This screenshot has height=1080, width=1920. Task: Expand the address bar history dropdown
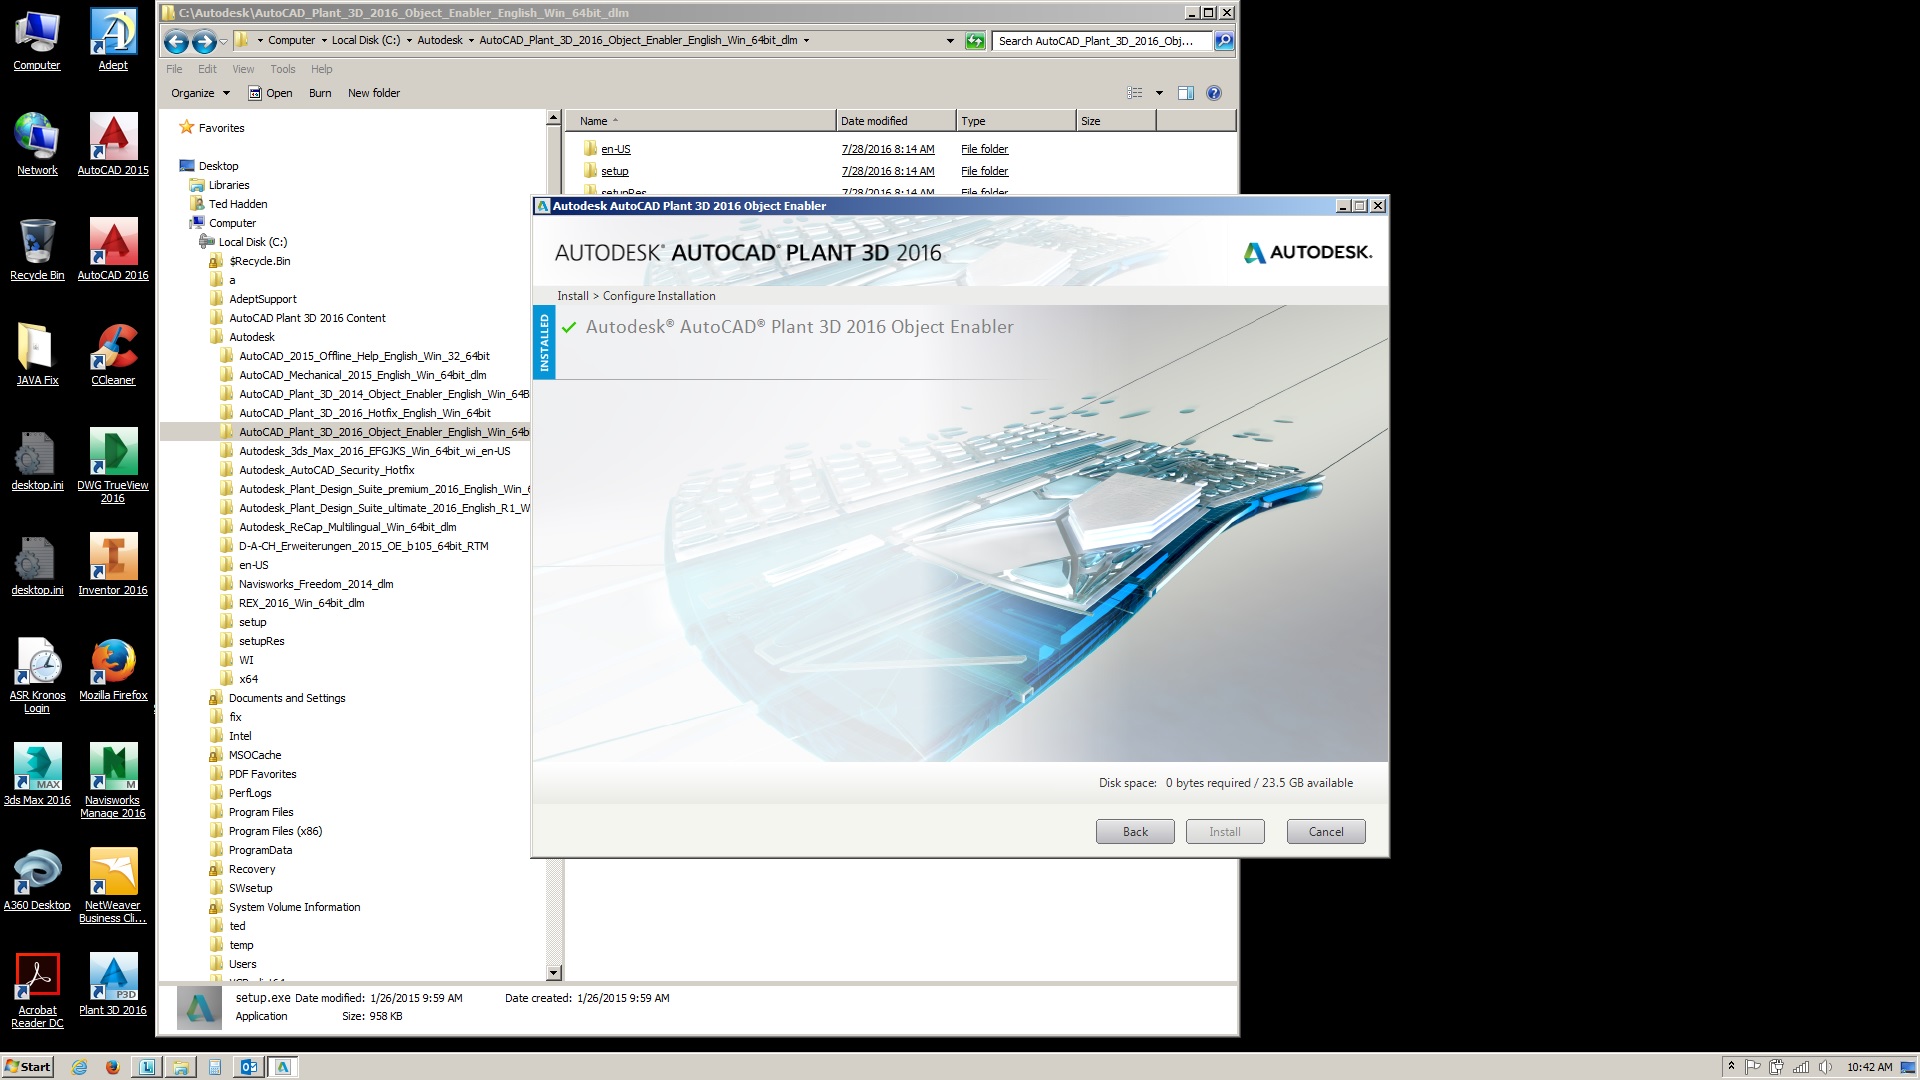click(949, 41)
